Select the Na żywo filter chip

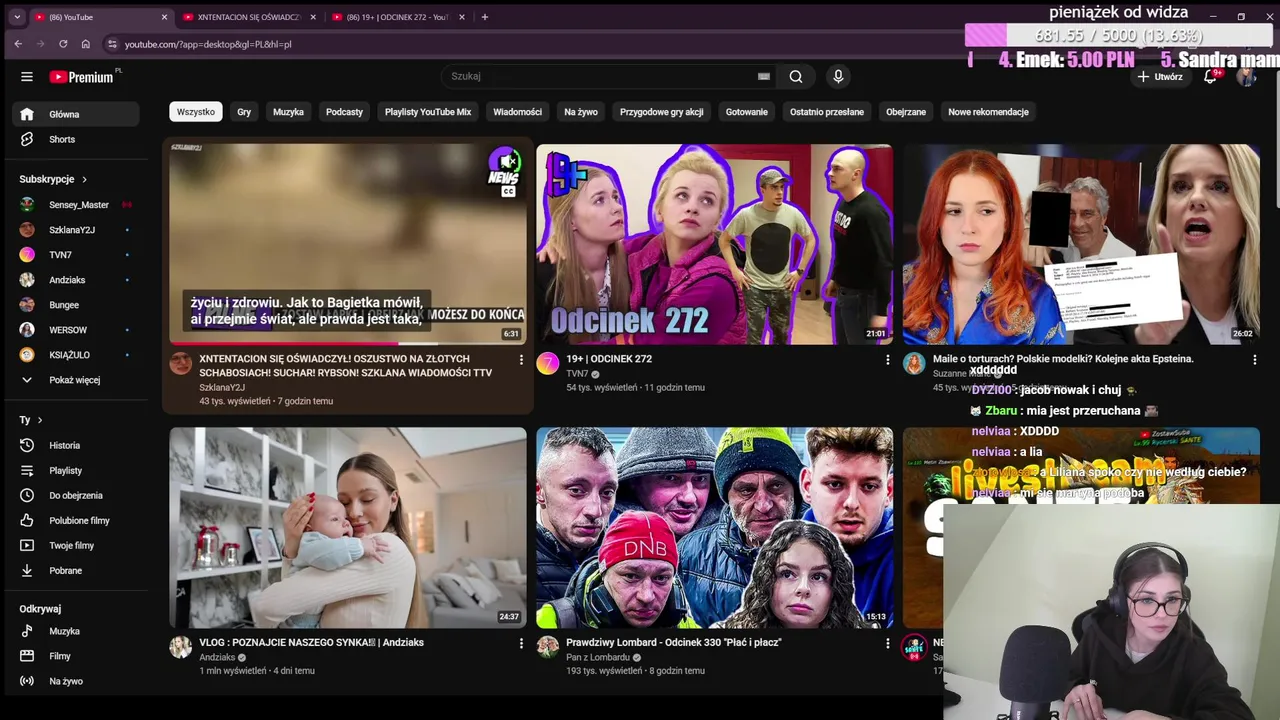[581, 112]
